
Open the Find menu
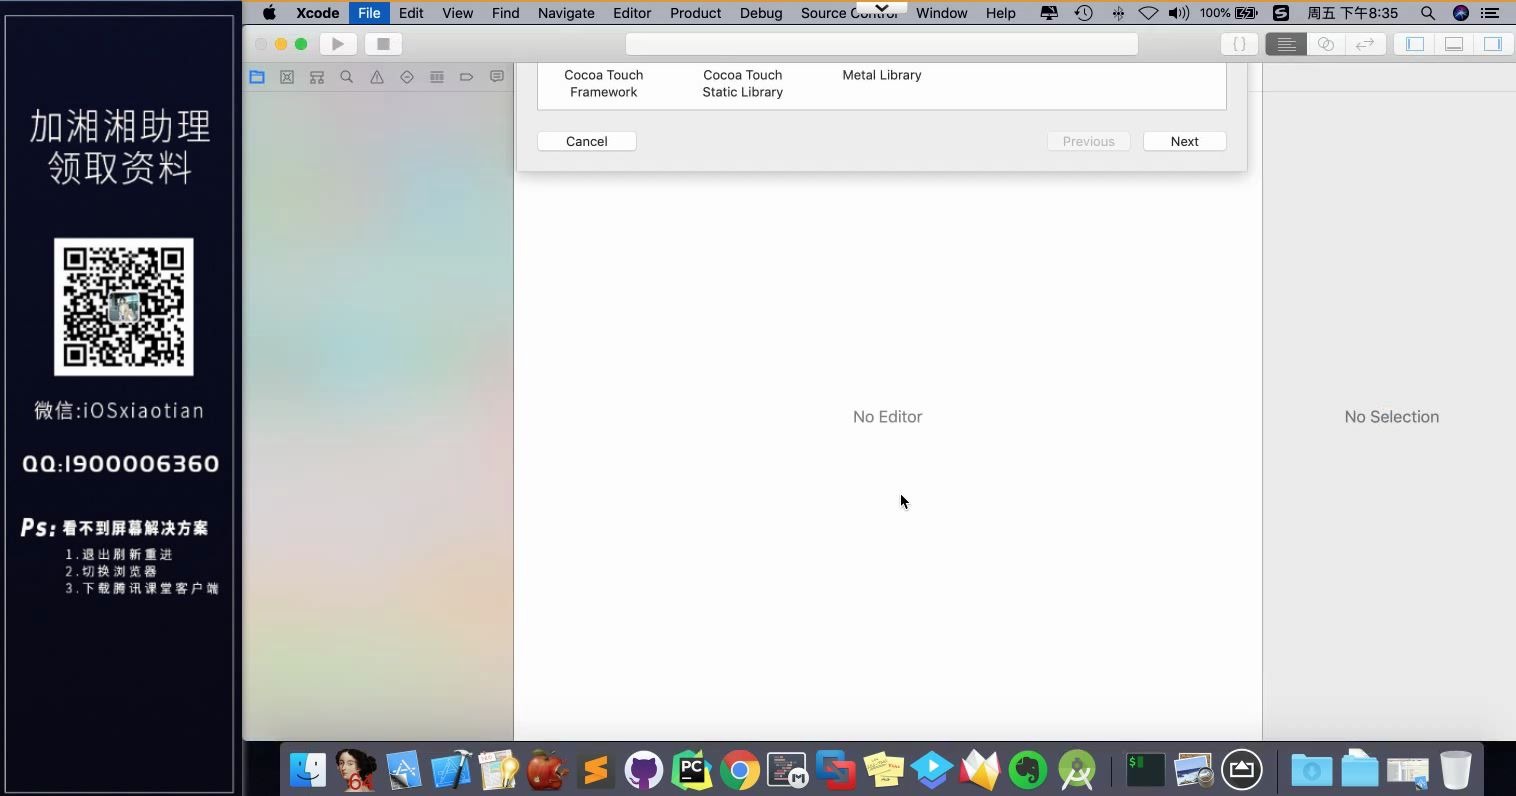506,13
